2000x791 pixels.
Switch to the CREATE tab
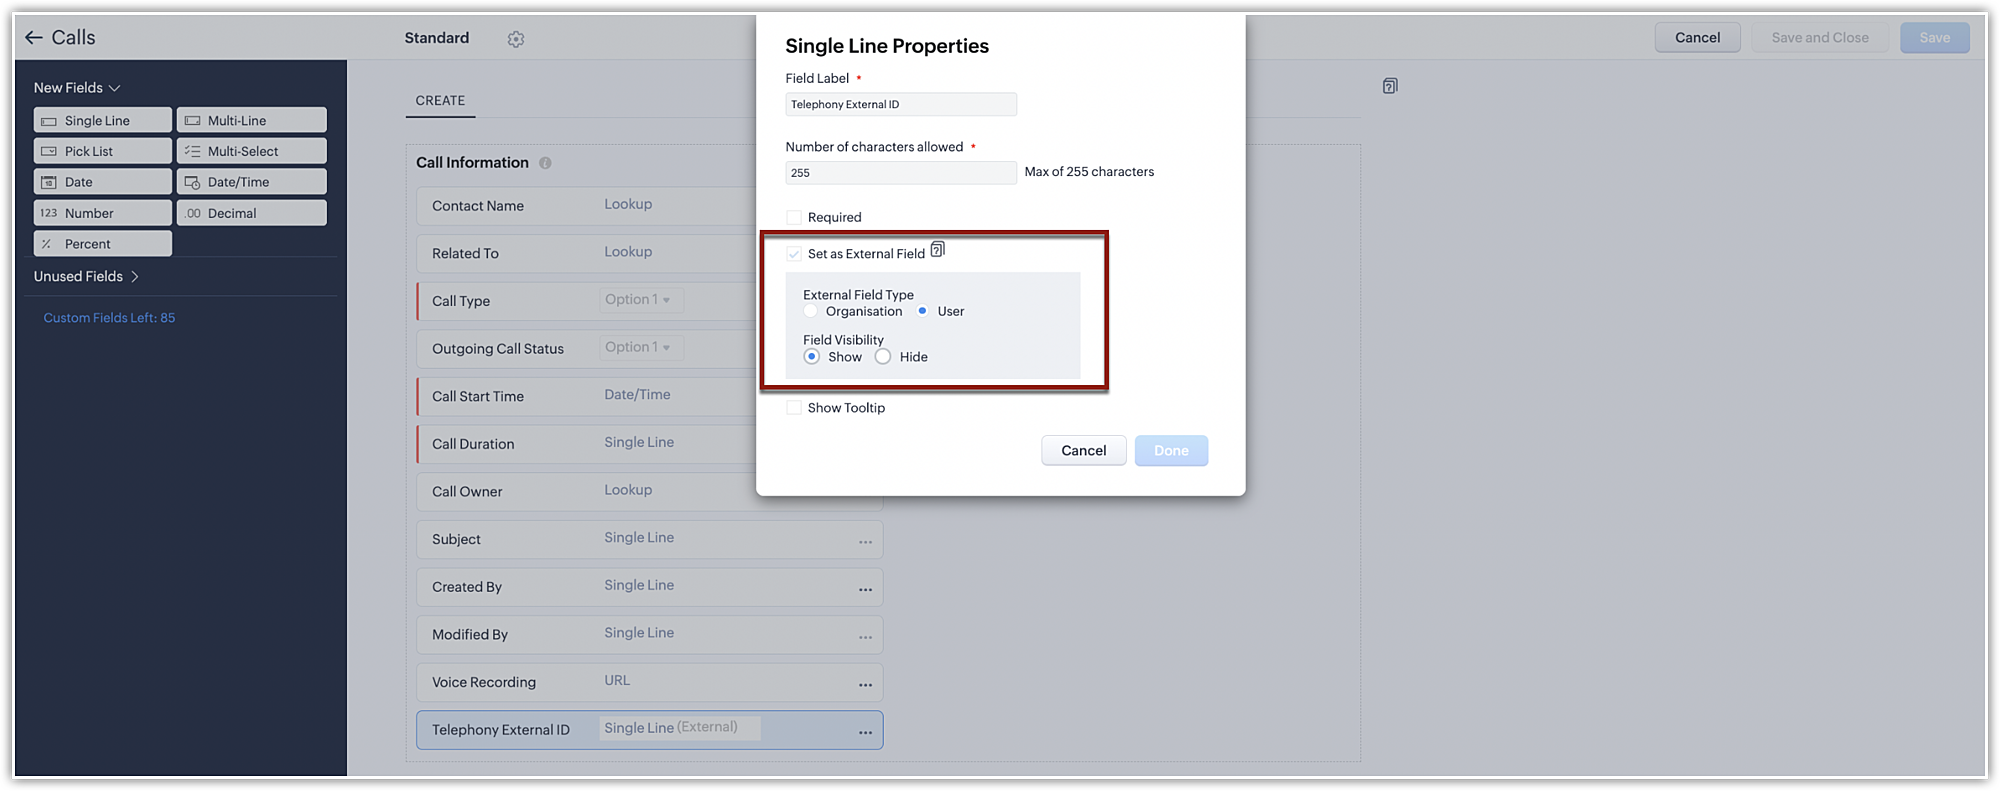point(440,101)
